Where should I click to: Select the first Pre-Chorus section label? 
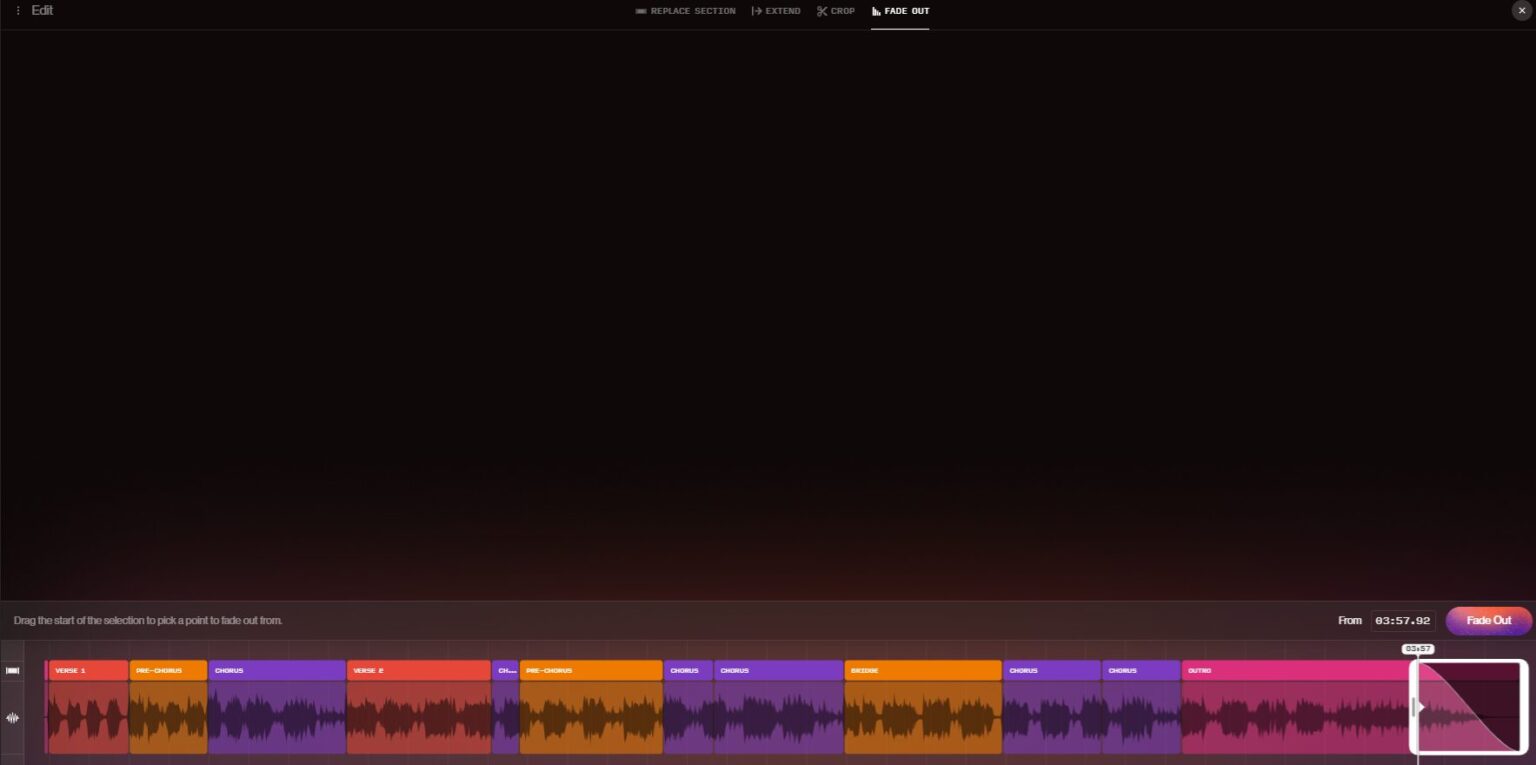[168, 671]
